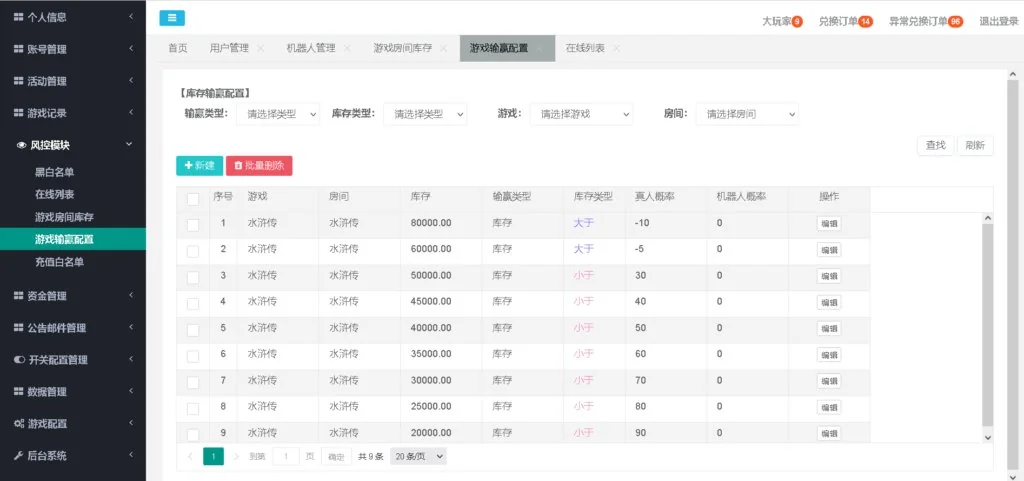Close the 游戏房间库存 tab with its X
The image size is (1024, 481).
click(443, 48)
